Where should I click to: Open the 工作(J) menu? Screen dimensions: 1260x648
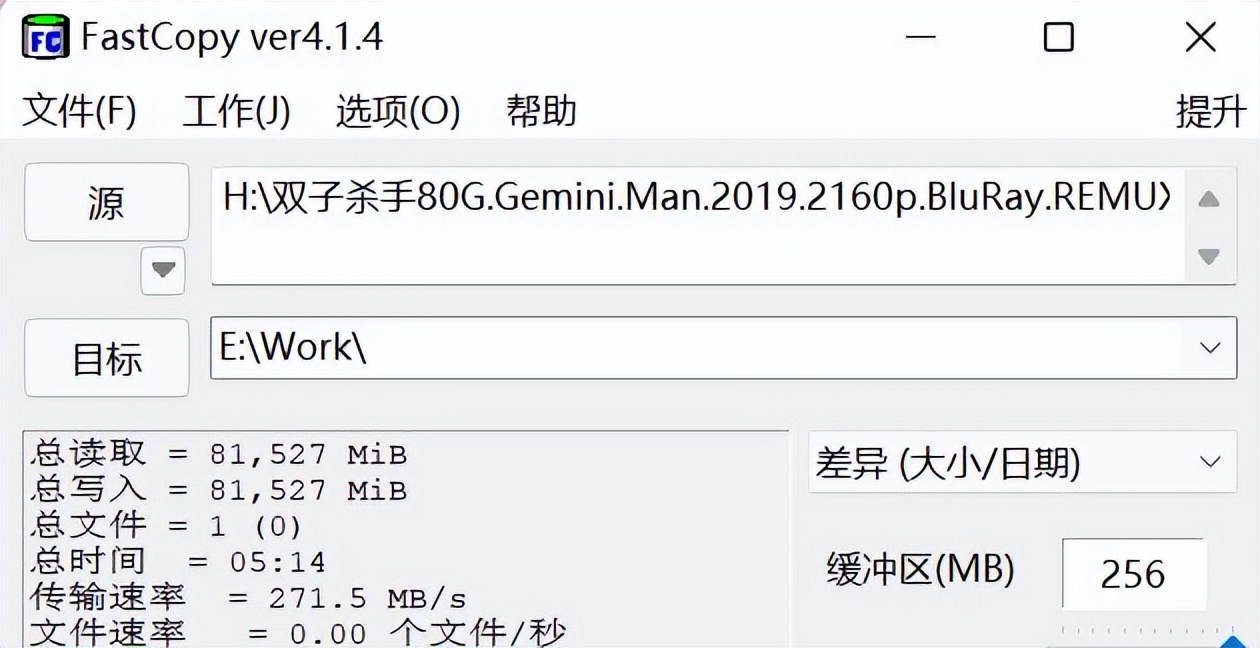236,111
